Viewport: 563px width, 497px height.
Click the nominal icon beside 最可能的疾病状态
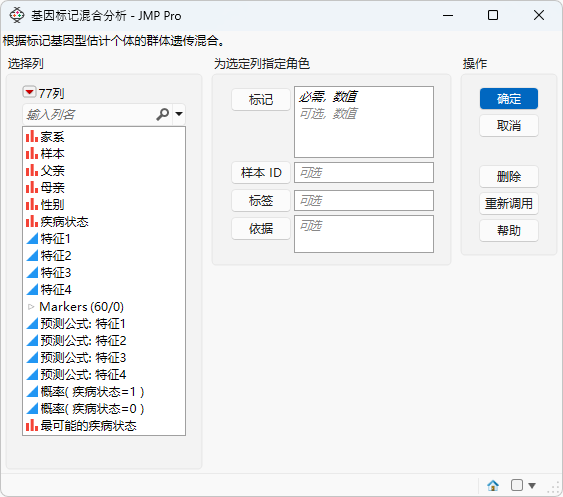pyautogui.click(x=32, y=425)
